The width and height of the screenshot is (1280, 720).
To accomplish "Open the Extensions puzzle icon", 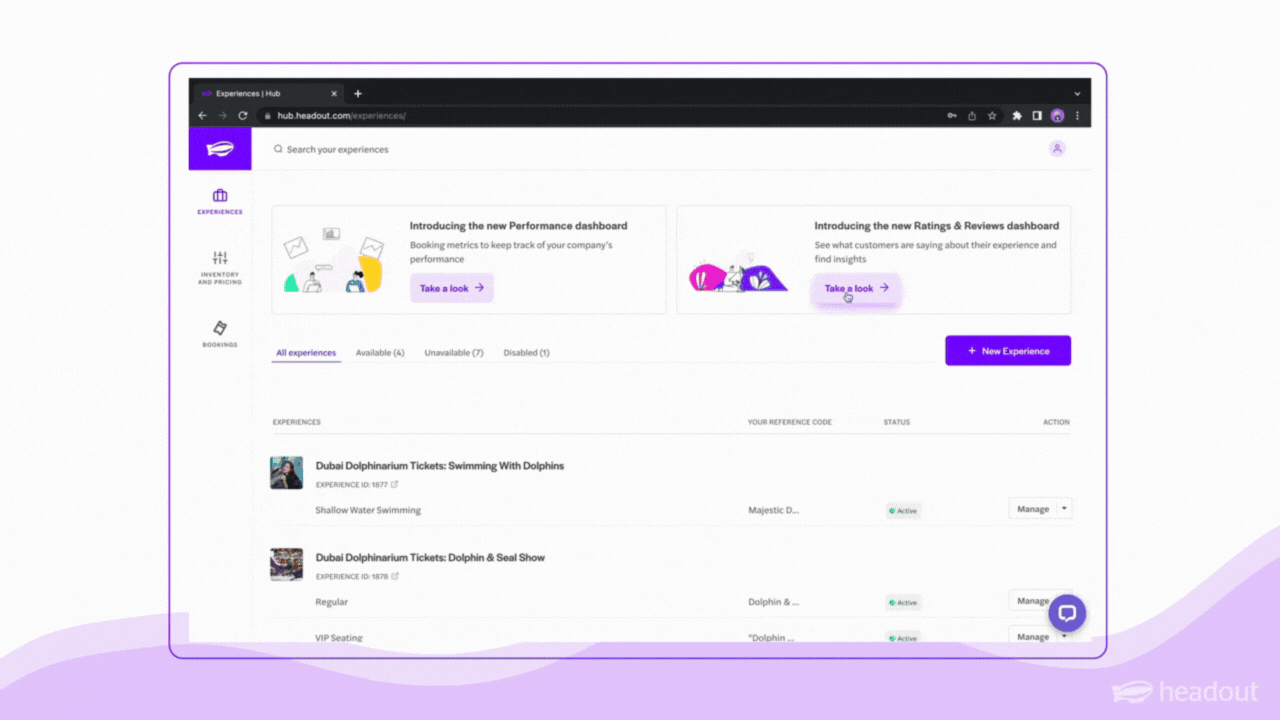I will (x=1017, y=116).
